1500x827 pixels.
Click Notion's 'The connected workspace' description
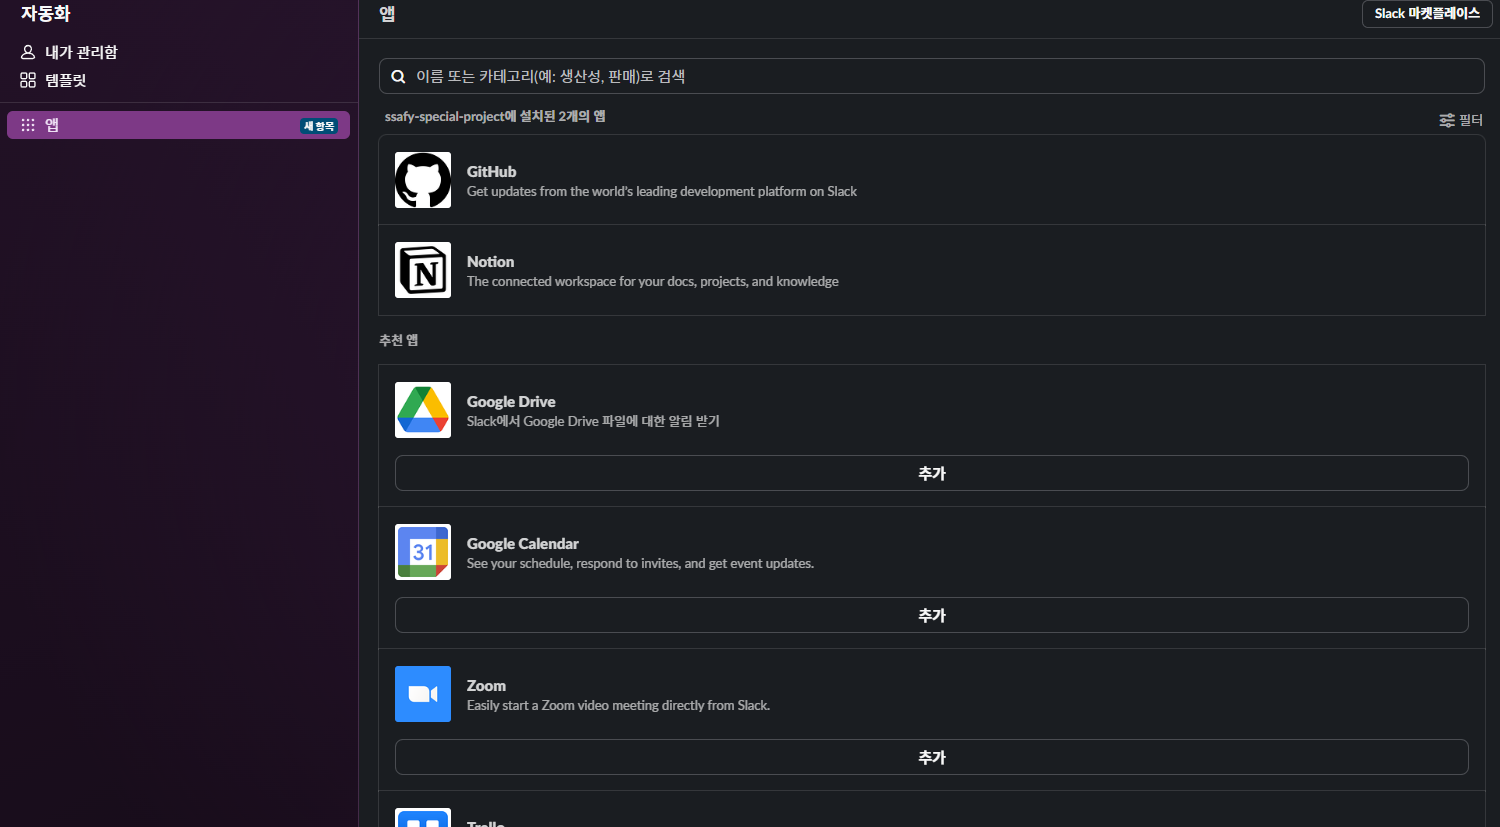(x=653, y=282)
